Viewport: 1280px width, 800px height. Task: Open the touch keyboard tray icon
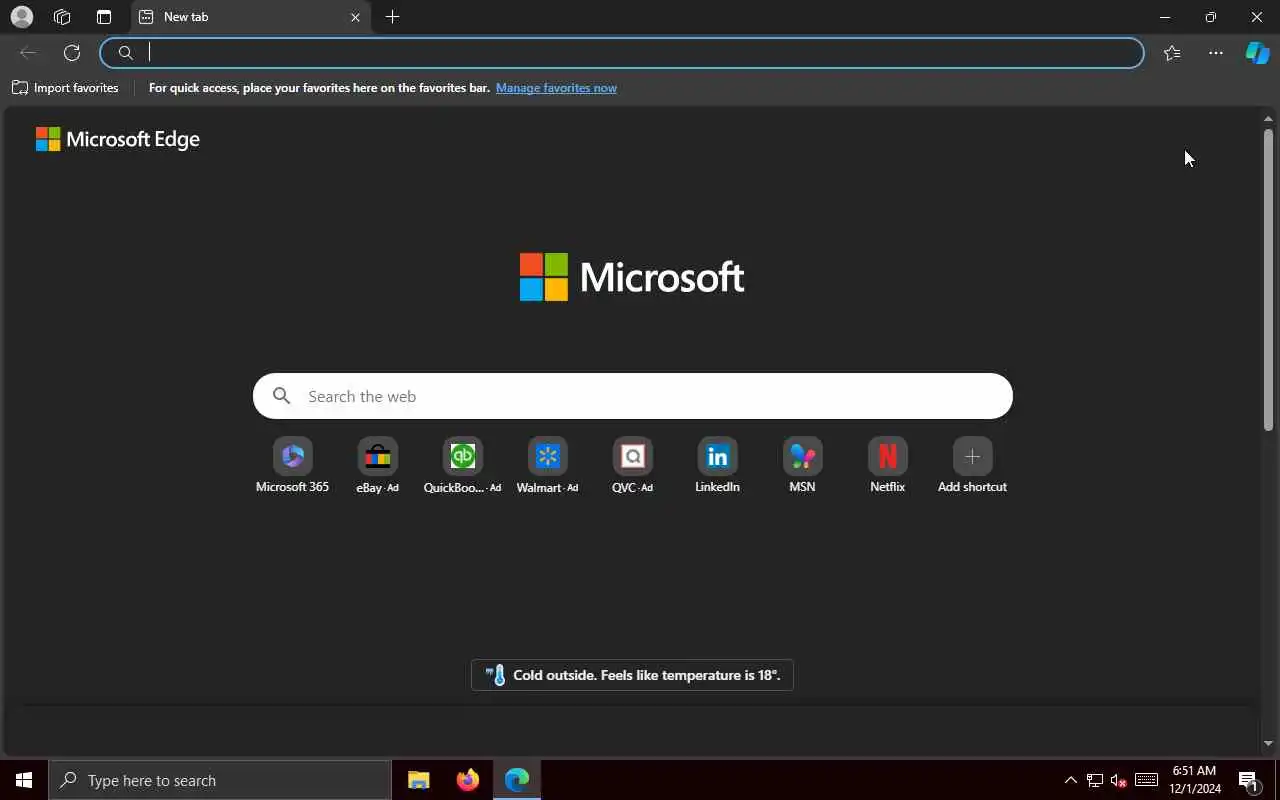[x=1147, y=780]
